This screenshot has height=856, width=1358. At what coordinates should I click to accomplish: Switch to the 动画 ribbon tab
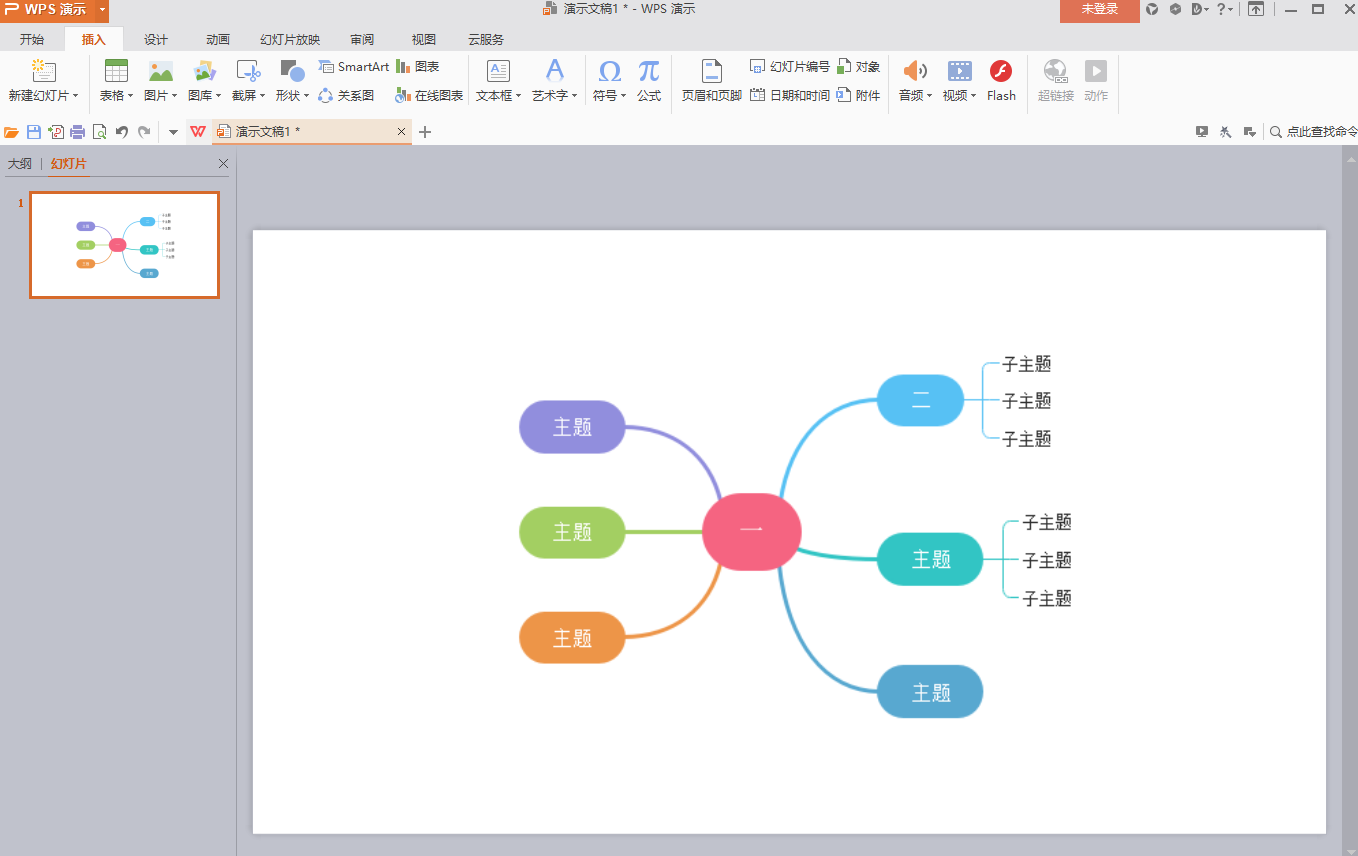point(218,40)
